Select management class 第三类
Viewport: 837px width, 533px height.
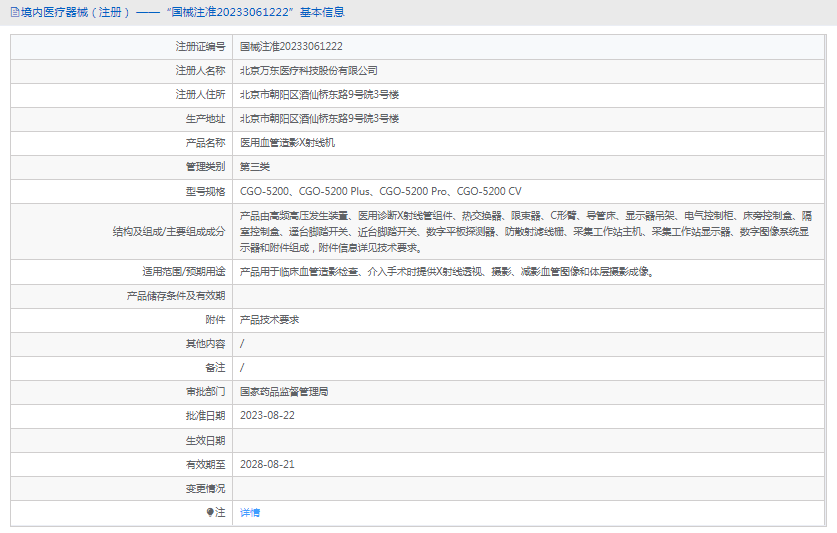click(255, 167)
